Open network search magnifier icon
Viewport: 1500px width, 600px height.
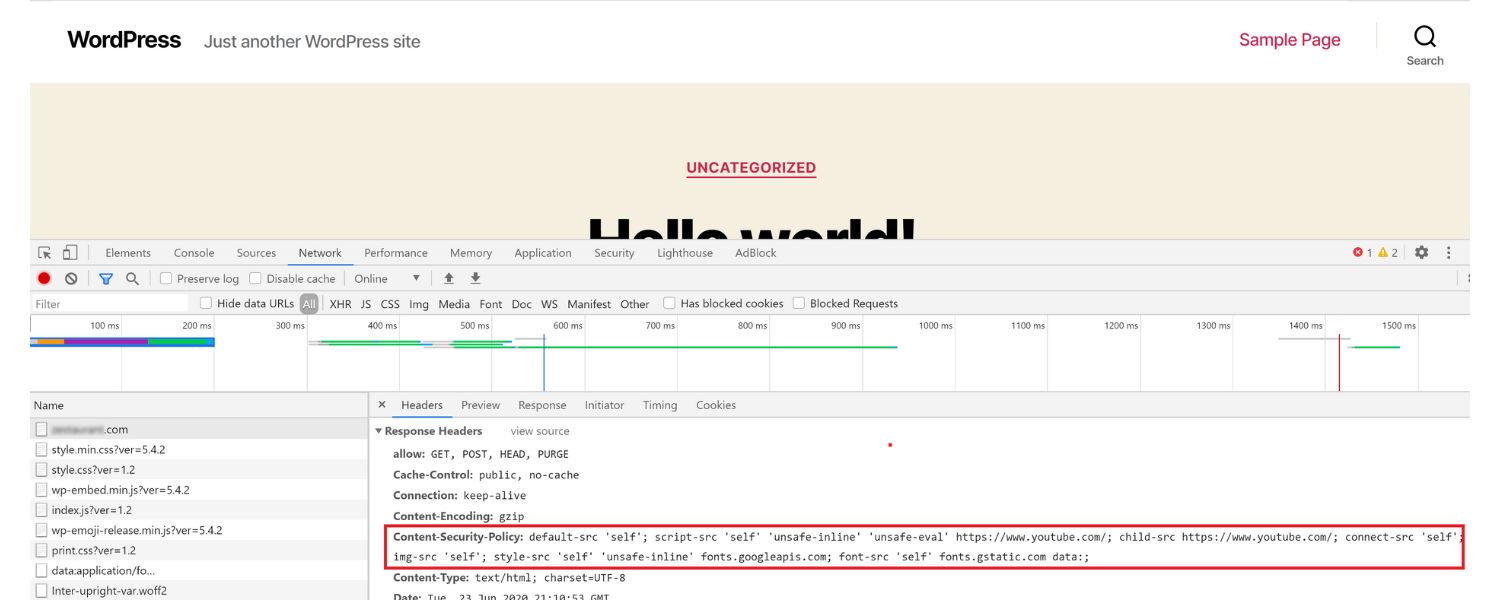click(x=132, y=279)
